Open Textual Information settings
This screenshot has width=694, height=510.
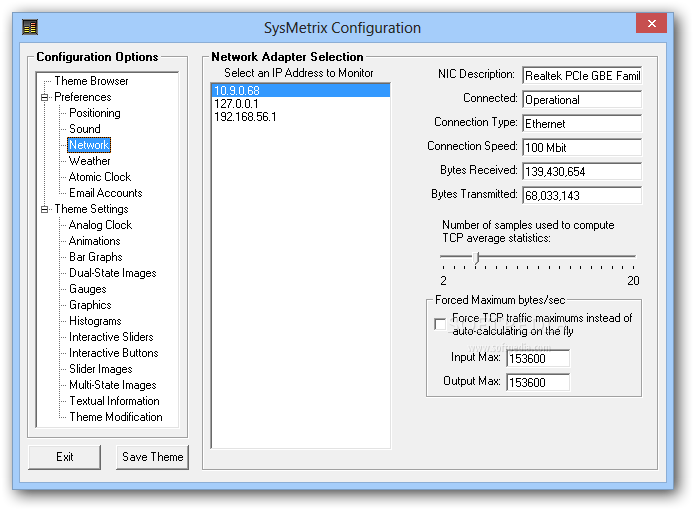pyautogui.click(x=114, y=401)
